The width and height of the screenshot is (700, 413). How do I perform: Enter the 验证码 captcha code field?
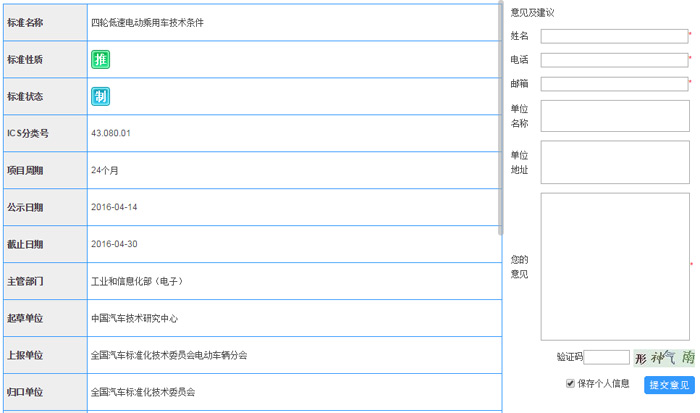coord(606,357)
